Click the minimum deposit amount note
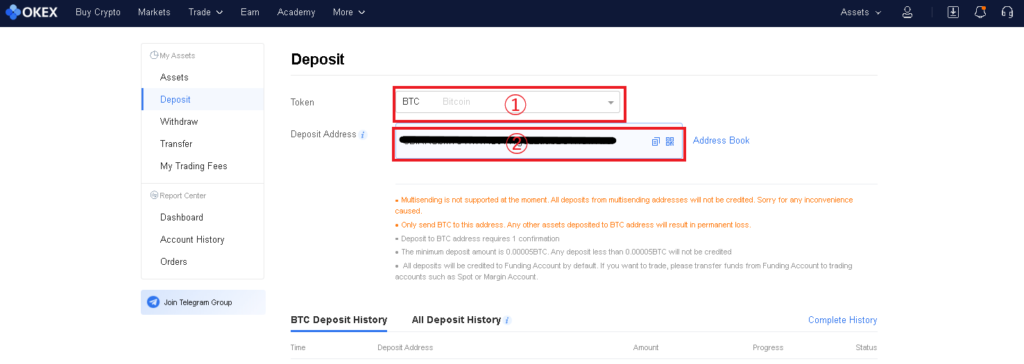1024x364 pixels. pyautogui.click(x=563, y=252)
